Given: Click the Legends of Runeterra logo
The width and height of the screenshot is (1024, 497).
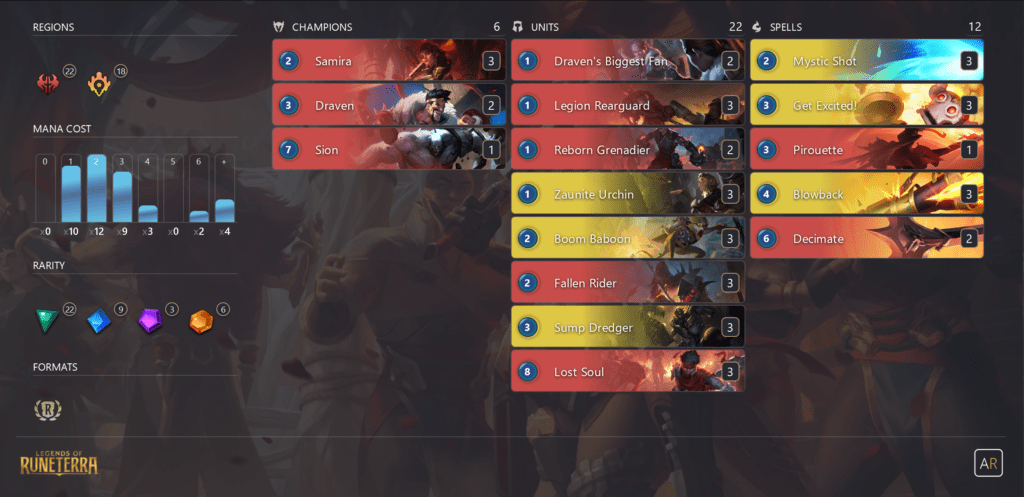Looking at the screenshot, I should [59, 462].
